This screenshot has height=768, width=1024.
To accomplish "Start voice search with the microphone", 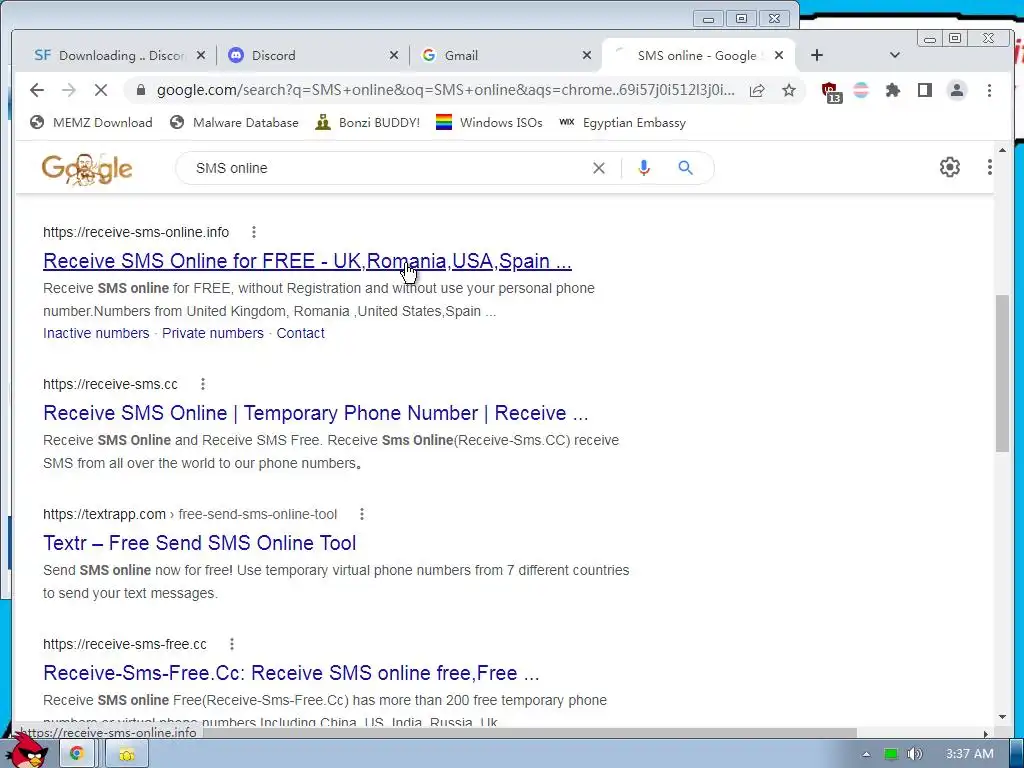I will tap(643, 168).
